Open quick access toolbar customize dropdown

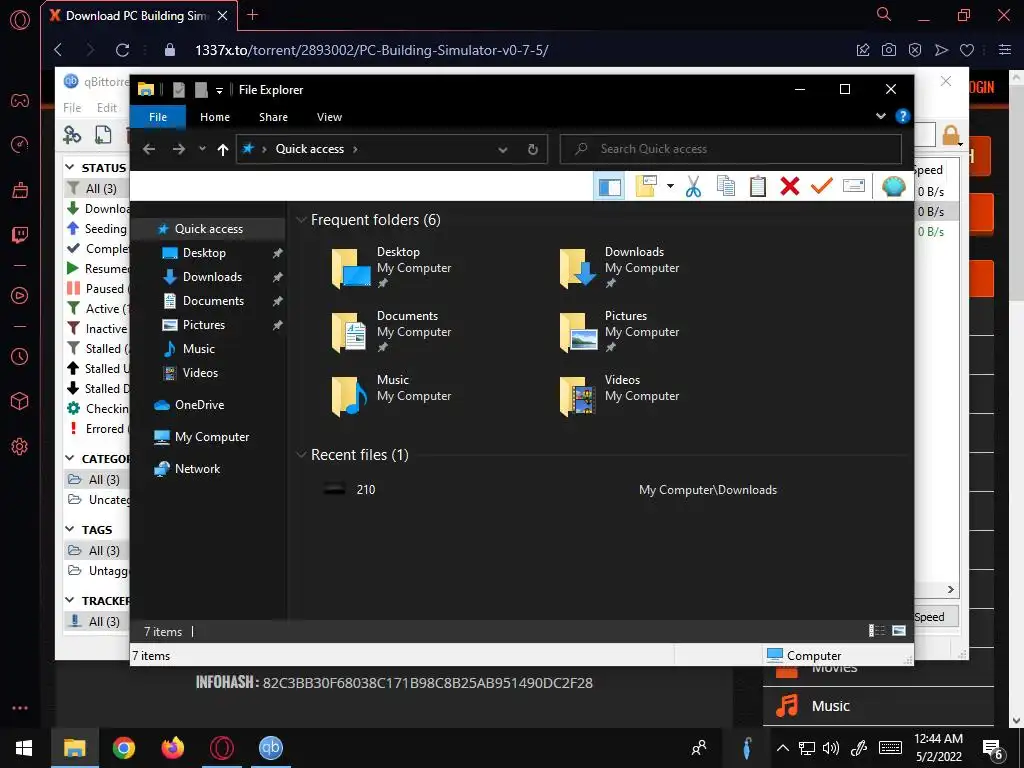(219, 90)
